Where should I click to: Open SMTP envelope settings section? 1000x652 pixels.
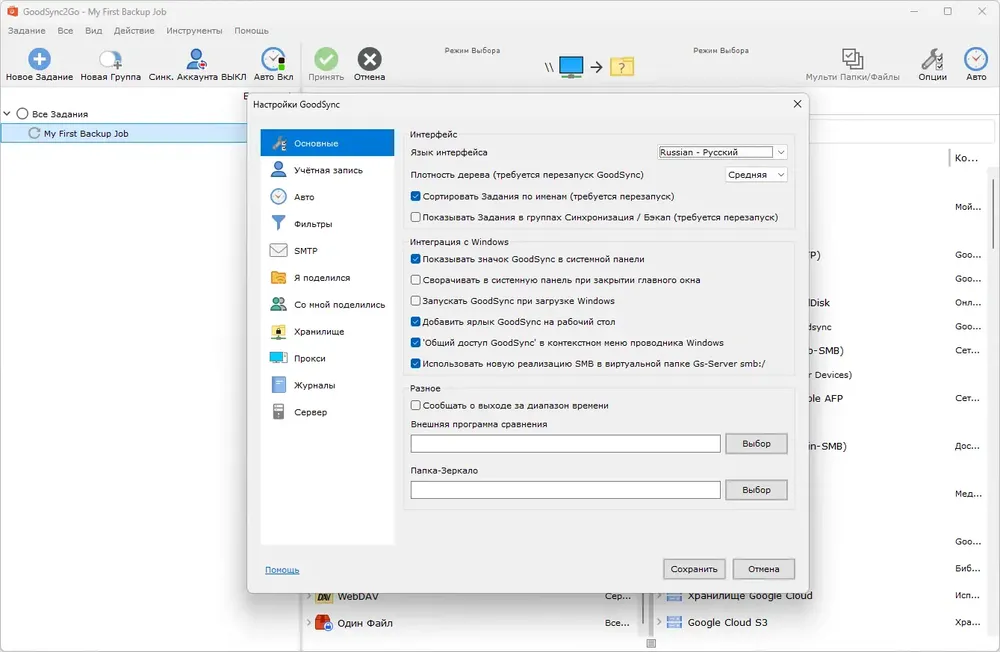click(327, 250)
